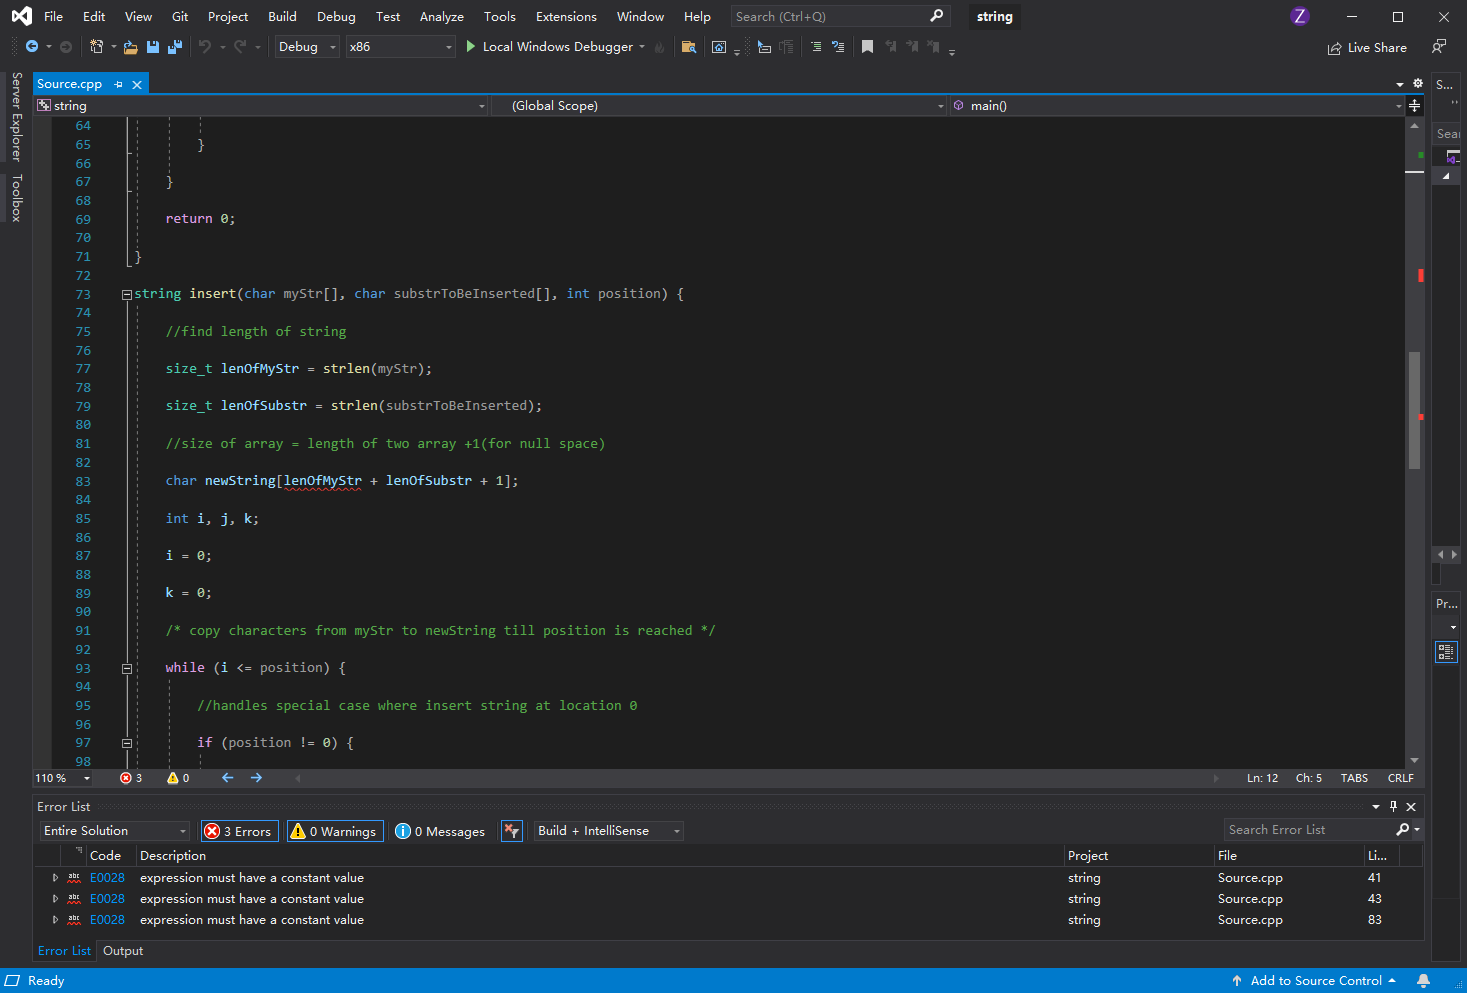Open the main() member dropdown
The width and height of the screenshot is (1467, 993).
pos(1177,106)
